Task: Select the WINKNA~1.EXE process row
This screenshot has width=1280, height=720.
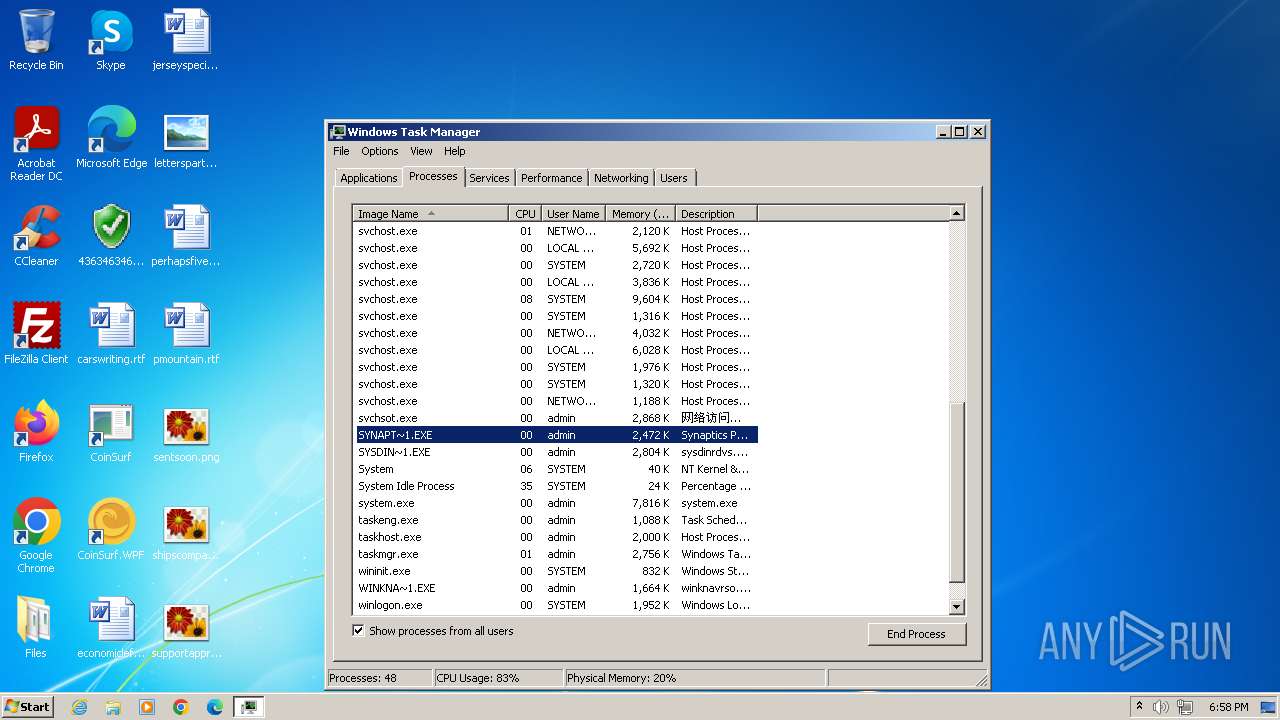Action: 555,588
